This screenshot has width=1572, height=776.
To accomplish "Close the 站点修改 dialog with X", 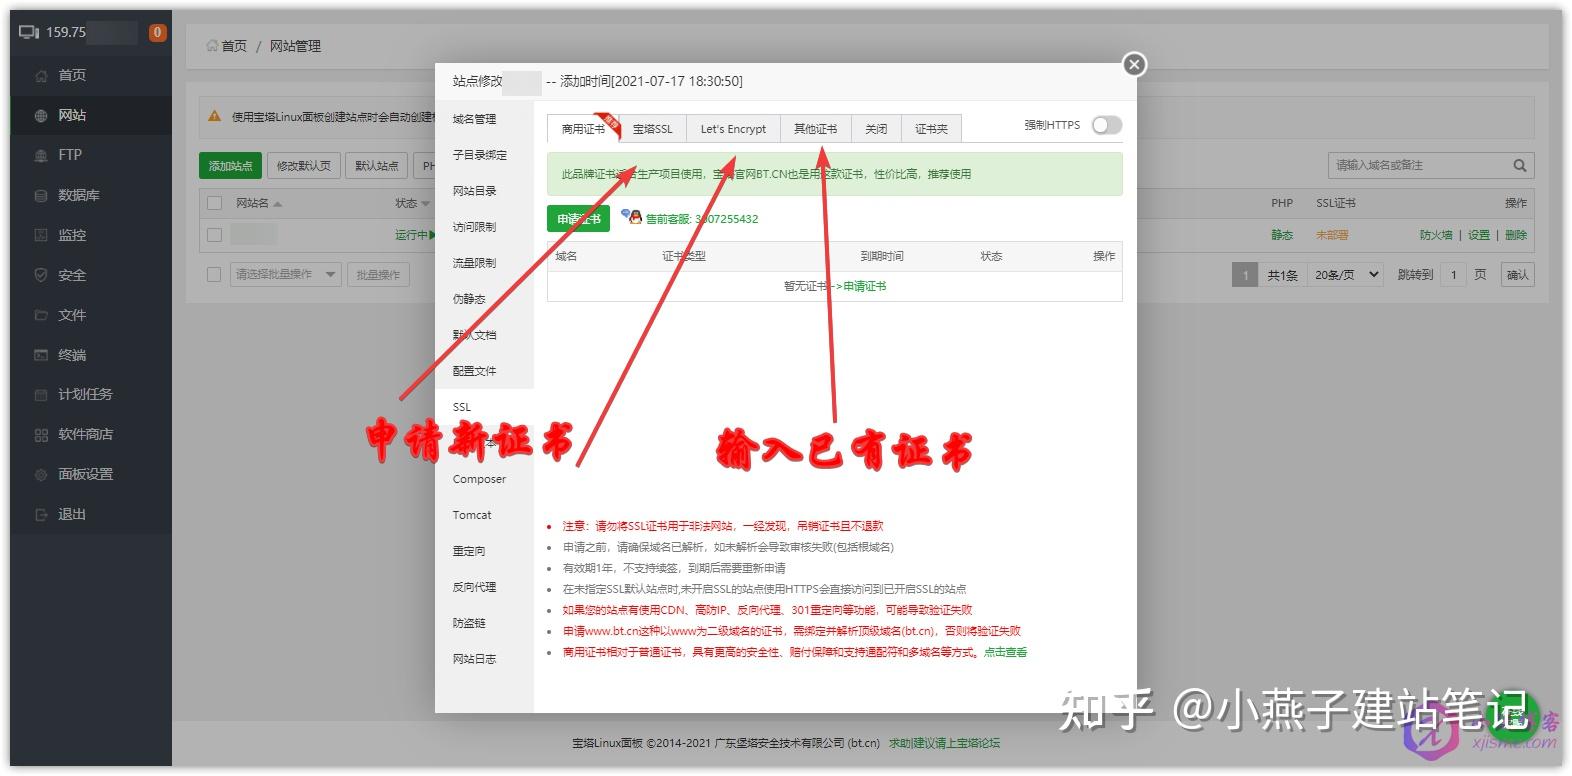I will (1134, 64).
